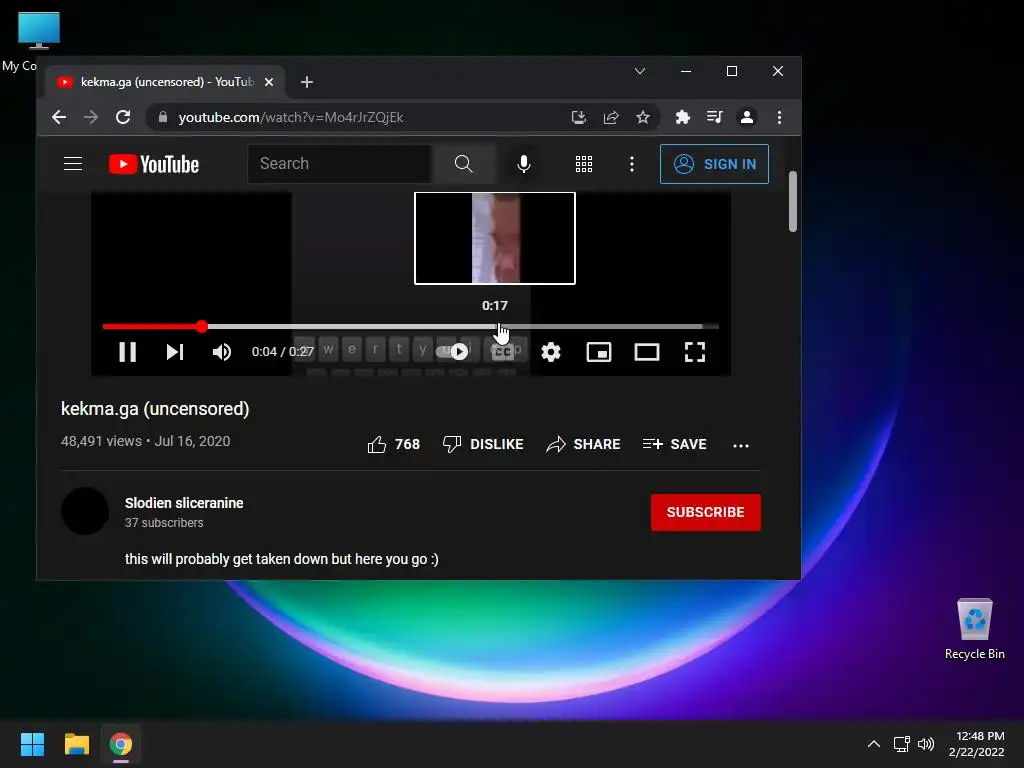
Task: Click SHARE below the video
Action: [x=583, y=445]
